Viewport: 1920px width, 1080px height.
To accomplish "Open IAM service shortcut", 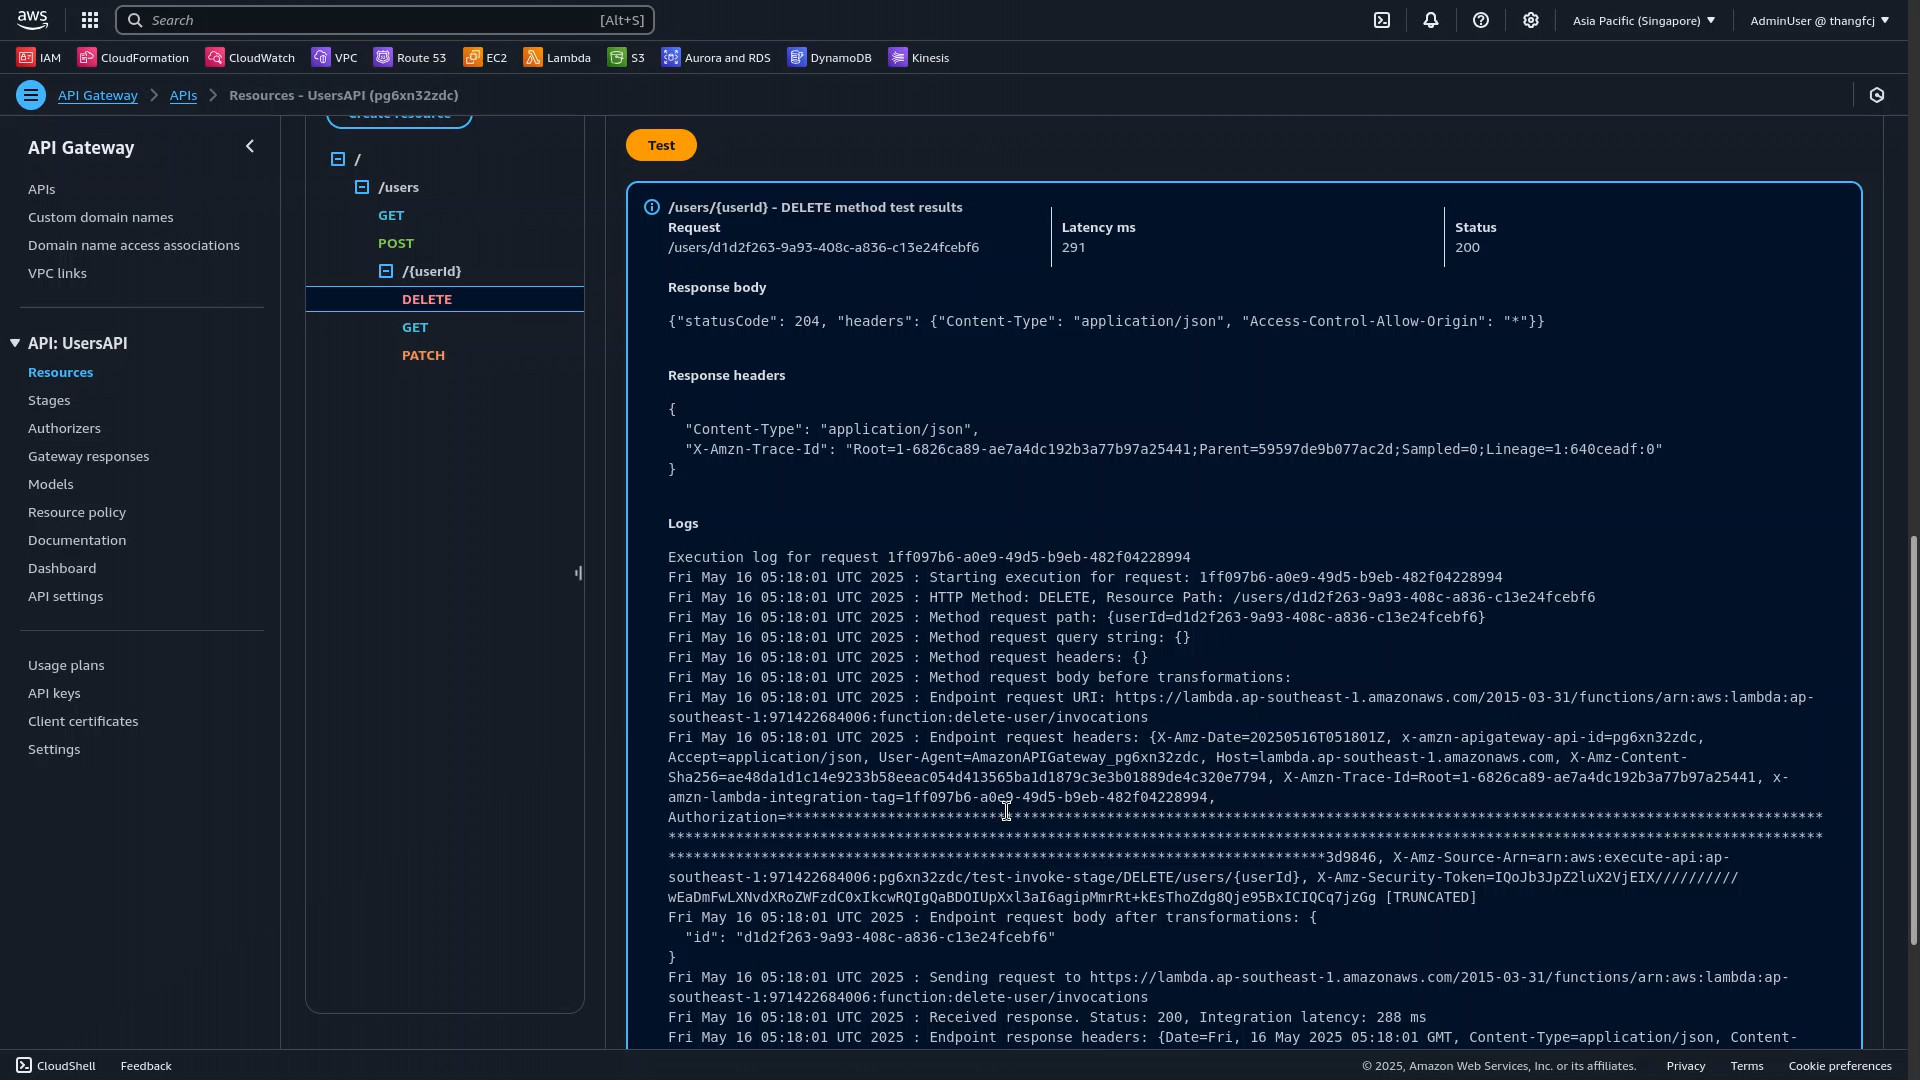I will pyautogui.click(x=39, y=58).
